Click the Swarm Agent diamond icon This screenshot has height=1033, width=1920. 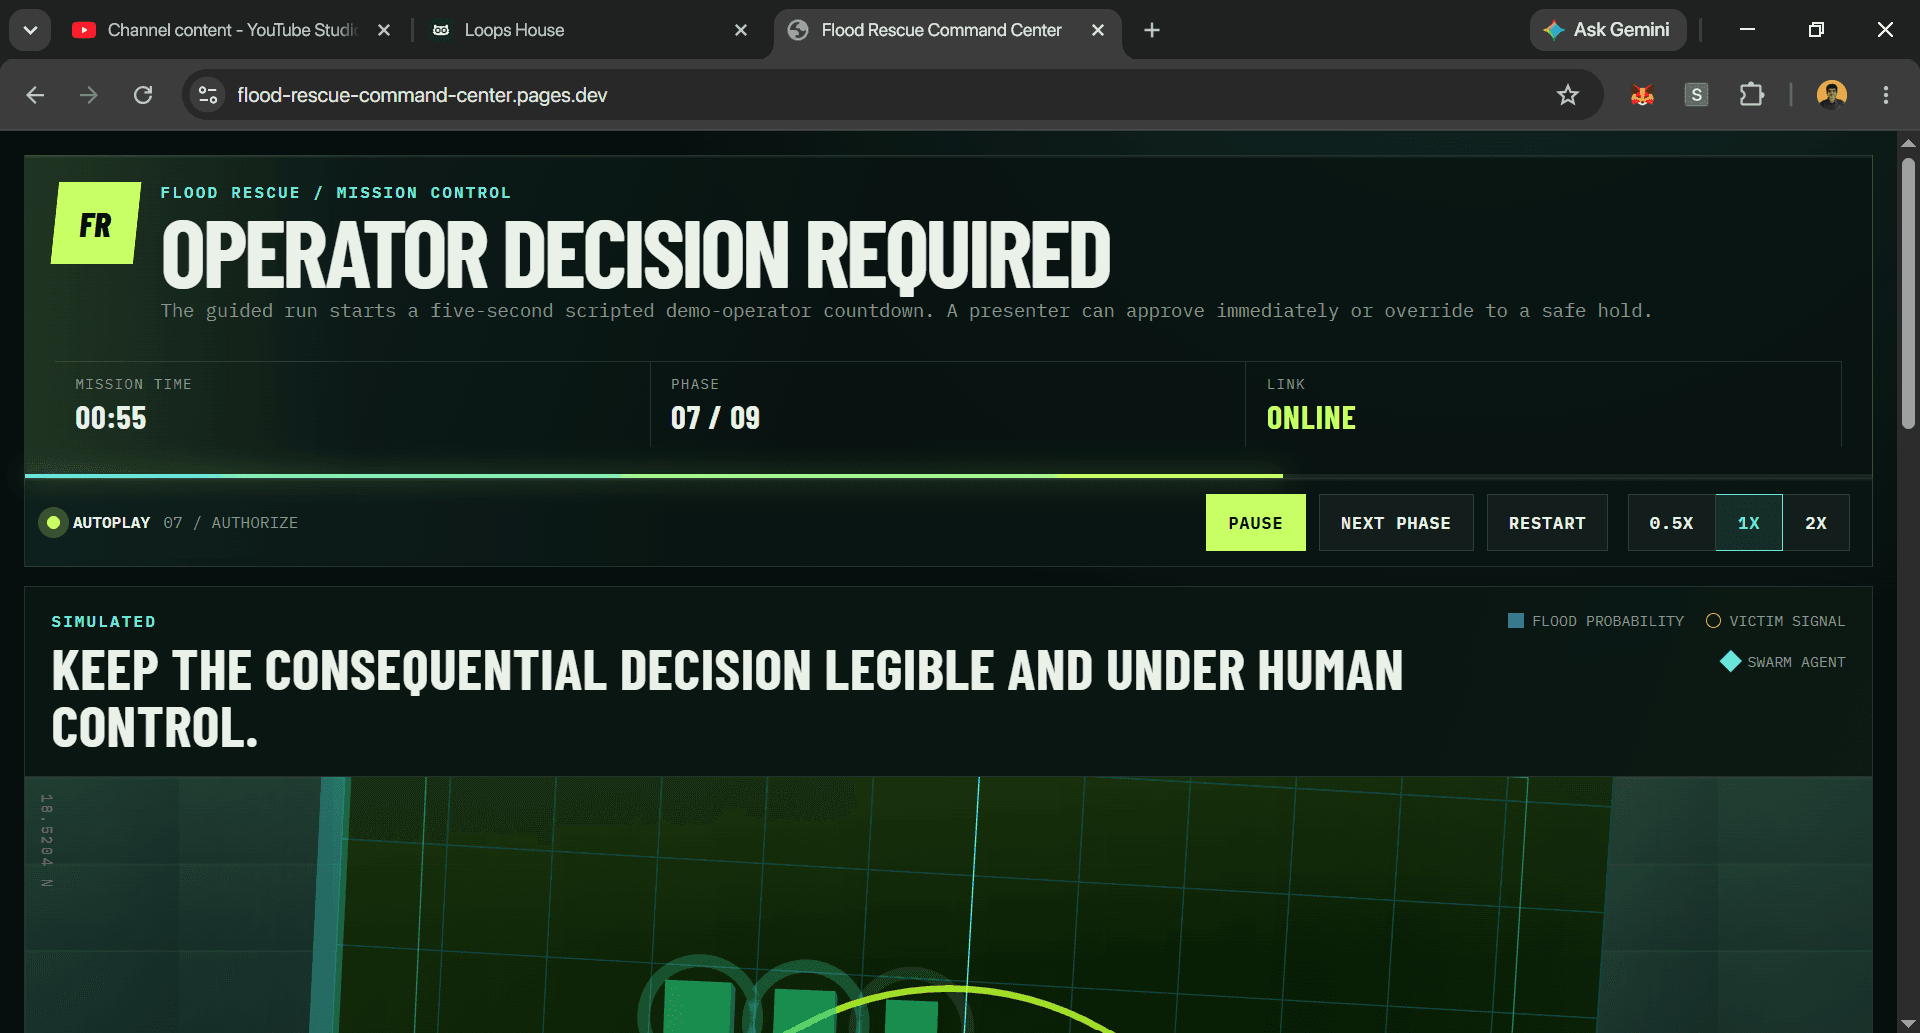coord(1730,662)
